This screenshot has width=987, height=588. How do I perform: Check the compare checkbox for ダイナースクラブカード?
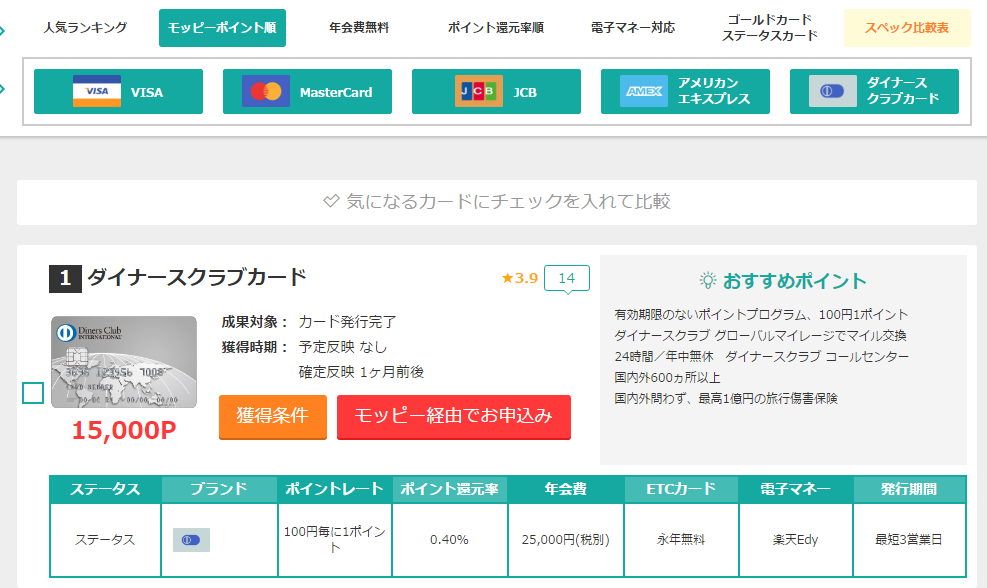click(x=33, y=393)
